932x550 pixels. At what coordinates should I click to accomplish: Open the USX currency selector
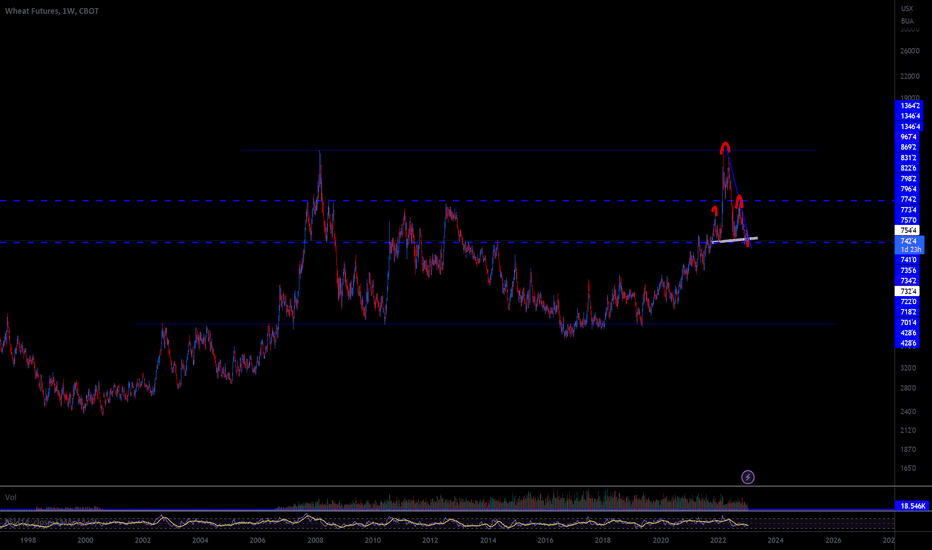pos(907,8)
